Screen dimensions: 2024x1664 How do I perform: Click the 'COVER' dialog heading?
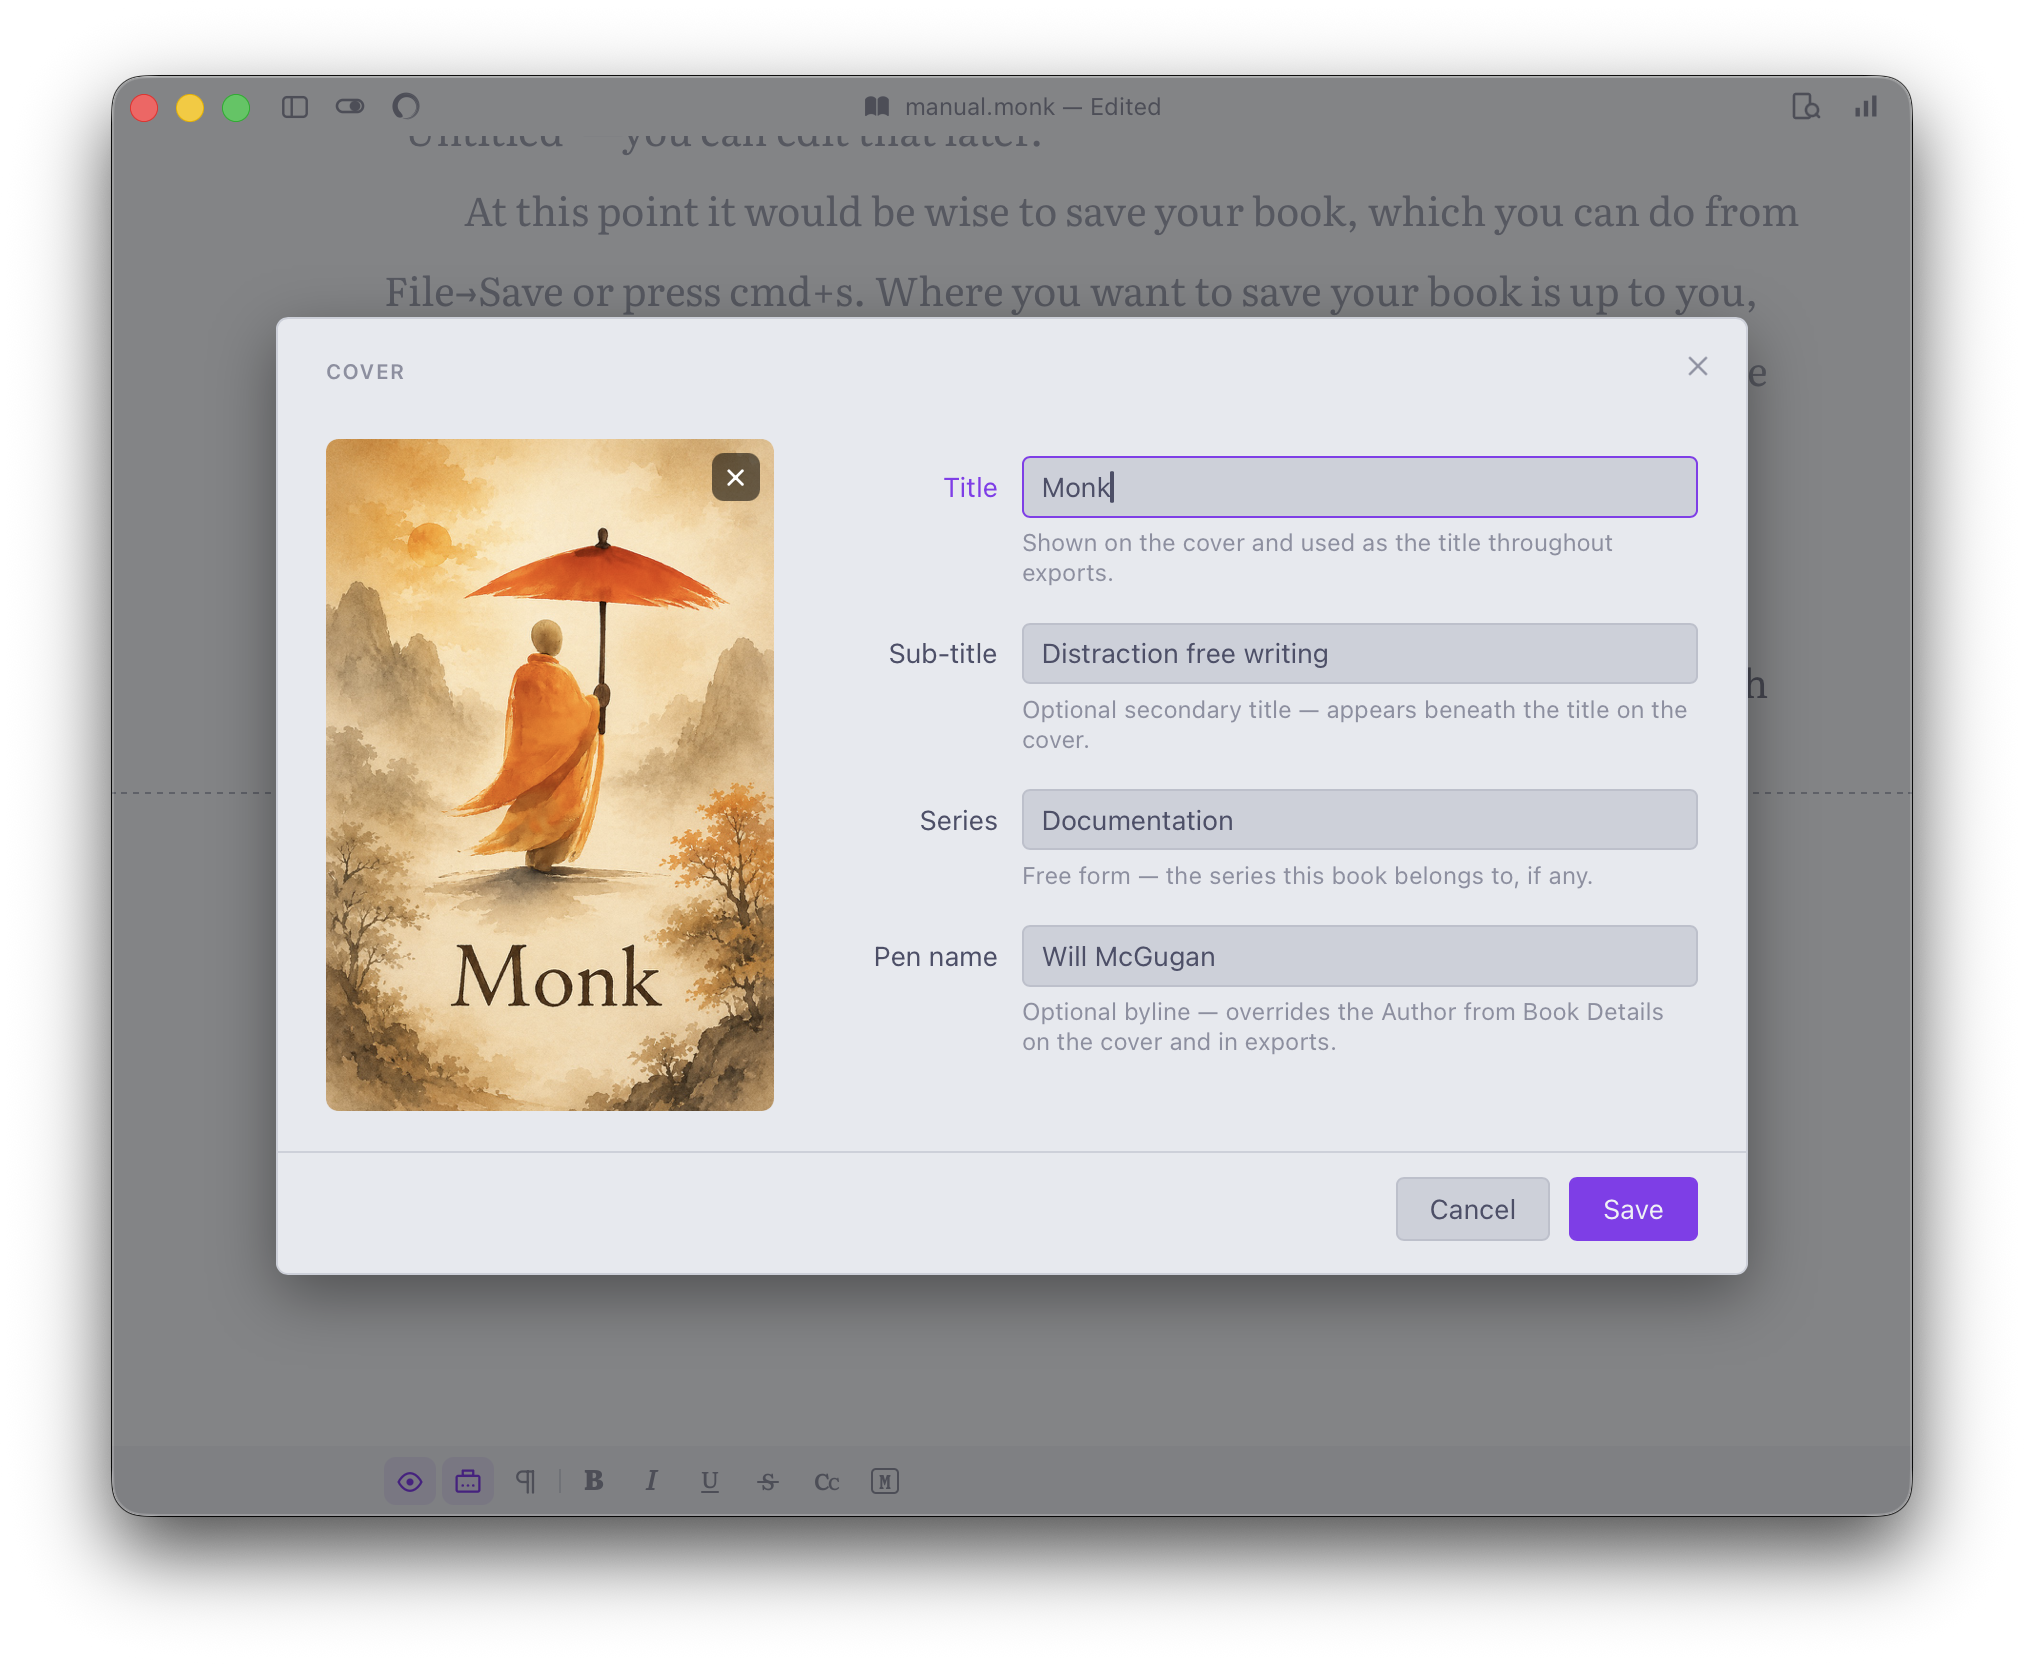click(365, 371)
